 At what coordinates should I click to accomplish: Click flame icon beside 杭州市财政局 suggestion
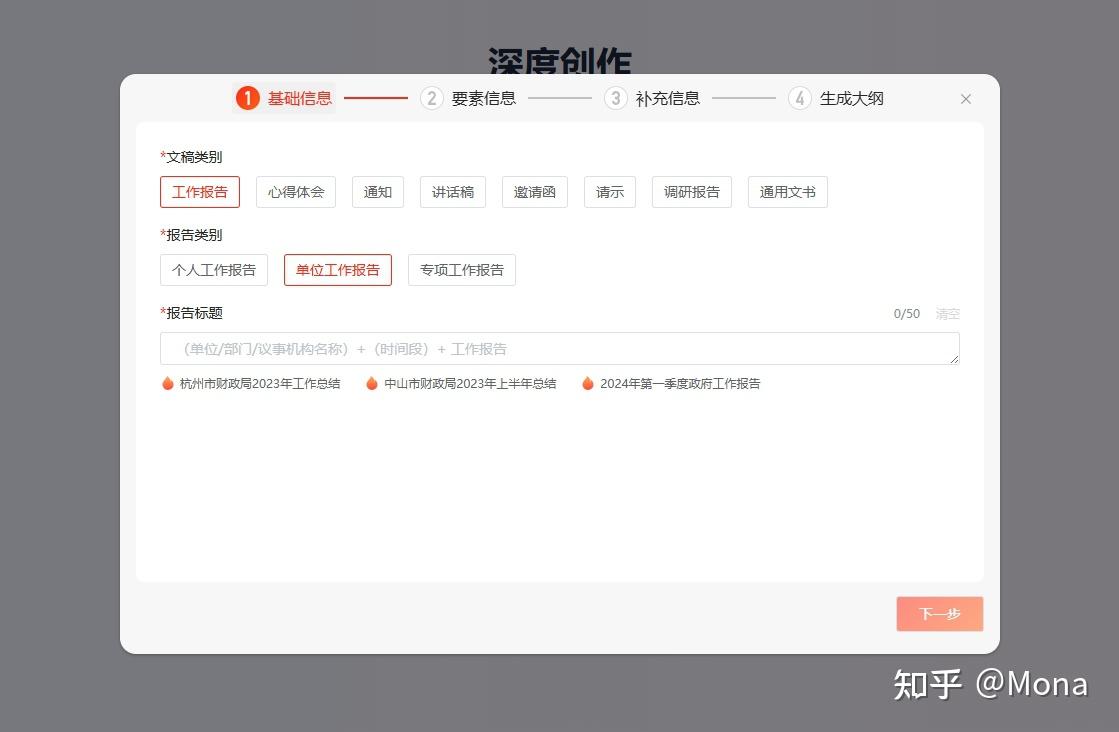[x=168, y=383]
